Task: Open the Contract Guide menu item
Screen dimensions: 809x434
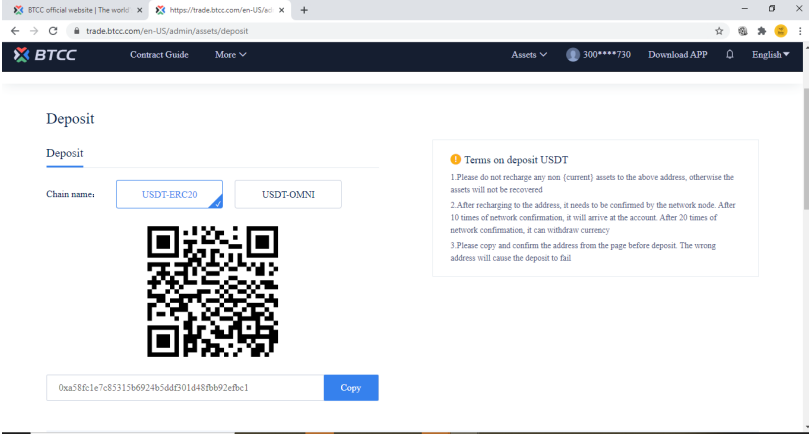Action: tap(159, 55)
